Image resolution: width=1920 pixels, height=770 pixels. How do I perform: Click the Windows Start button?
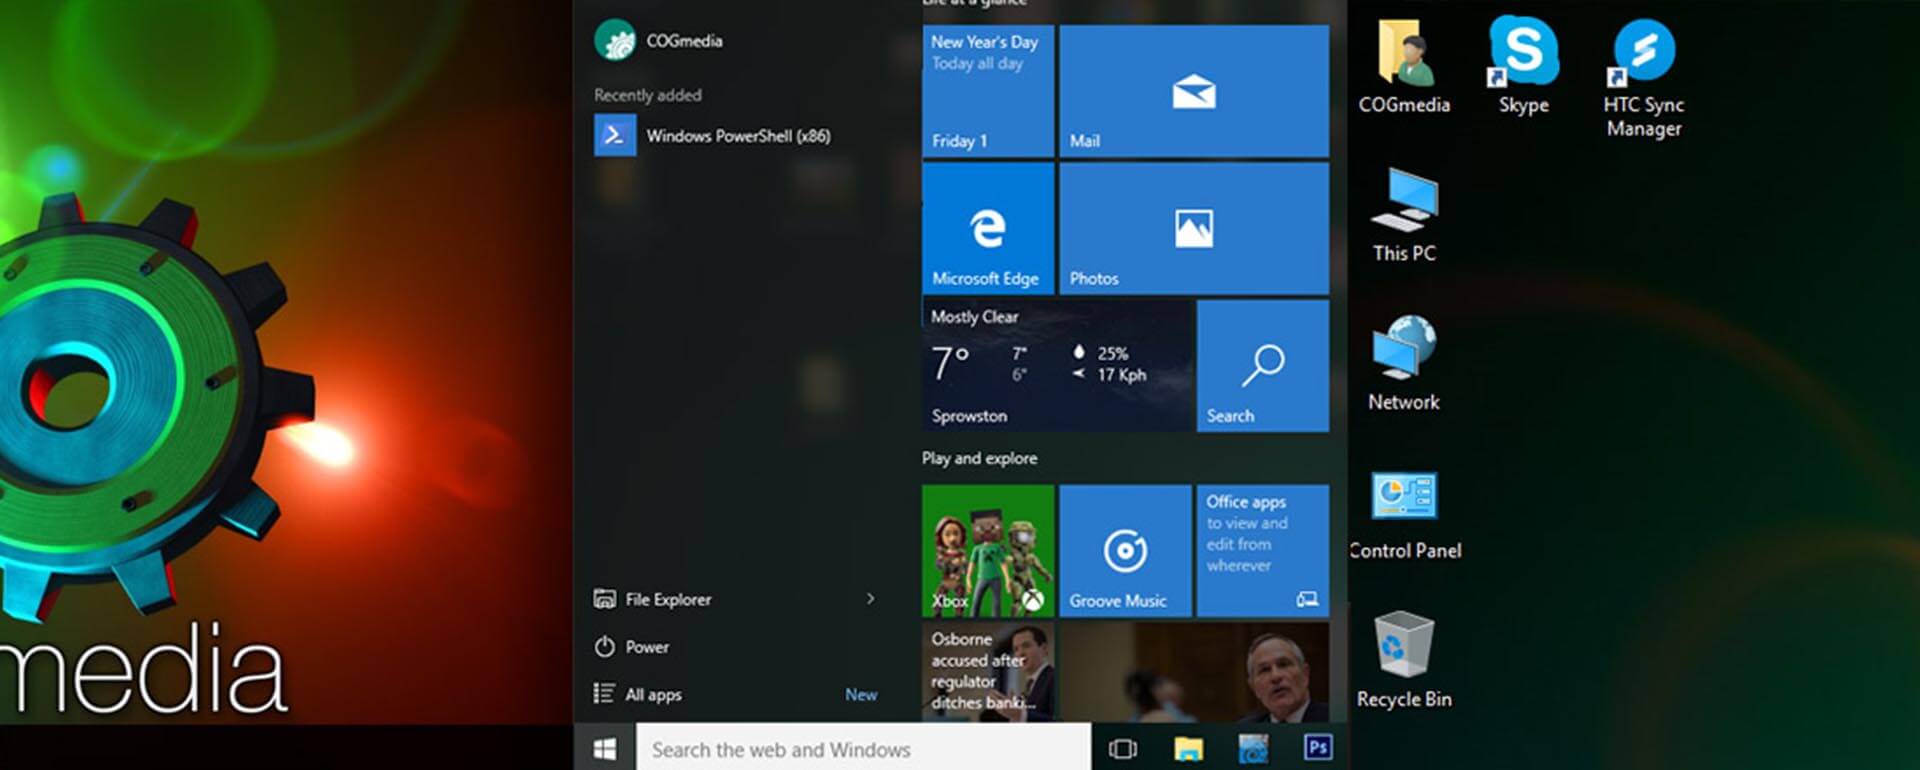(x=605, y=749)
